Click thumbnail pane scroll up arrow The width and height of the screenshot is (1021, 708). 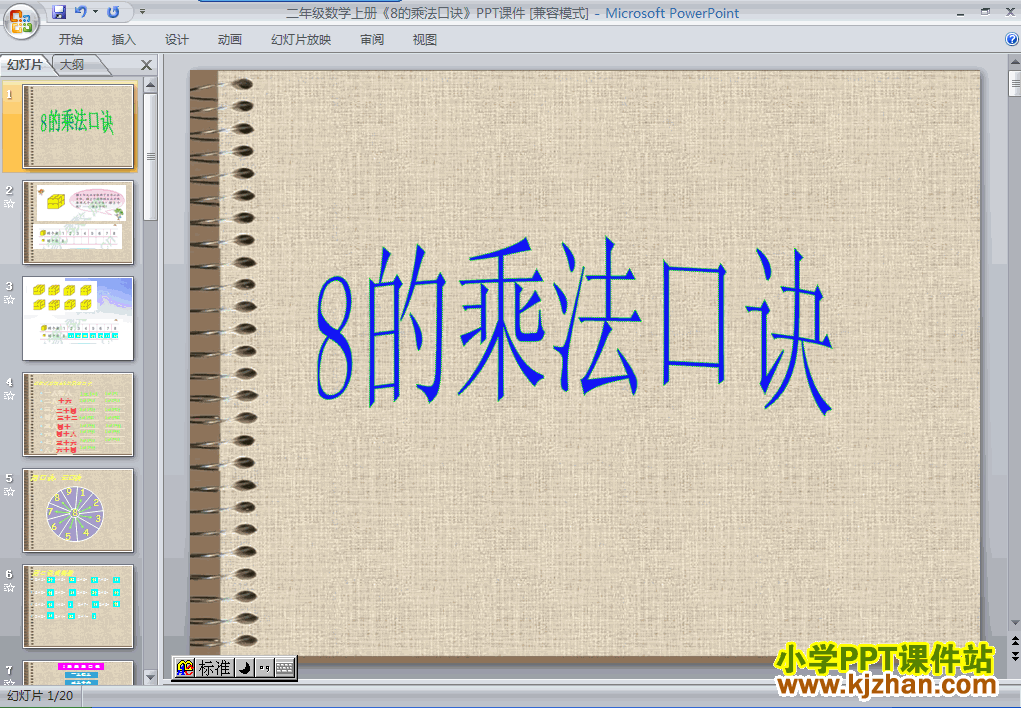click(x=150, y=85)
